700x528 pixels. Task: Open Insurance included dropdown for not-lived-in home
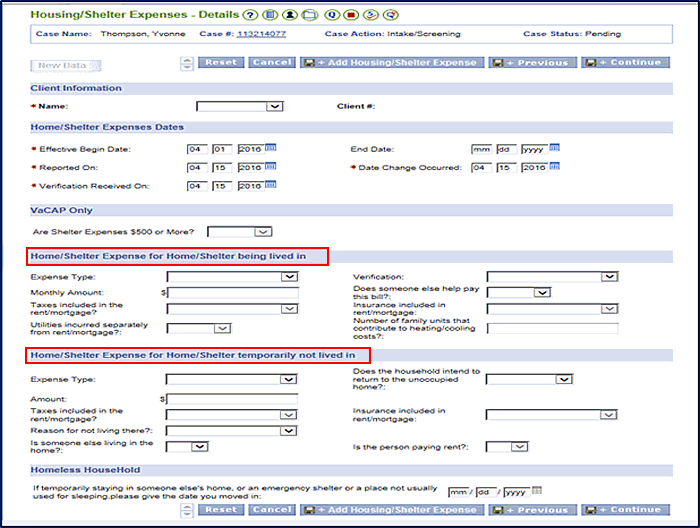[552, 415]
